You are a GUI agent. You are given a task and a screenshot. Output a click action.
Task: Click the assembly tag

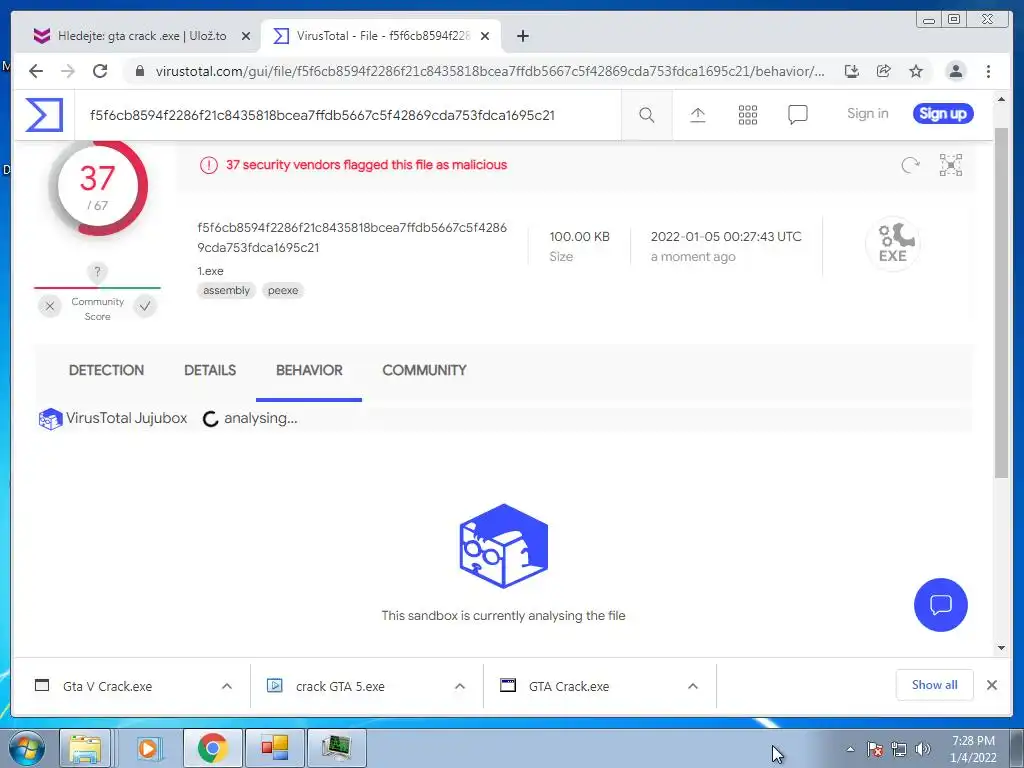226,291
